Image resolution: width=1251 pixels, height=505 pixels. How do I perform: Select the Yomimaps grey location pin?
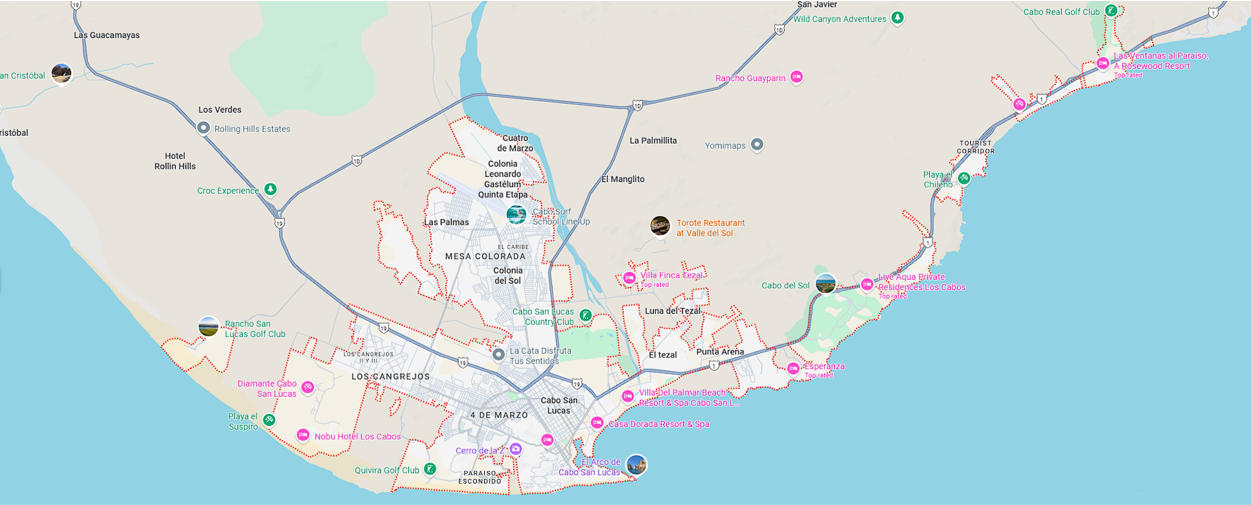click(757, 144)
